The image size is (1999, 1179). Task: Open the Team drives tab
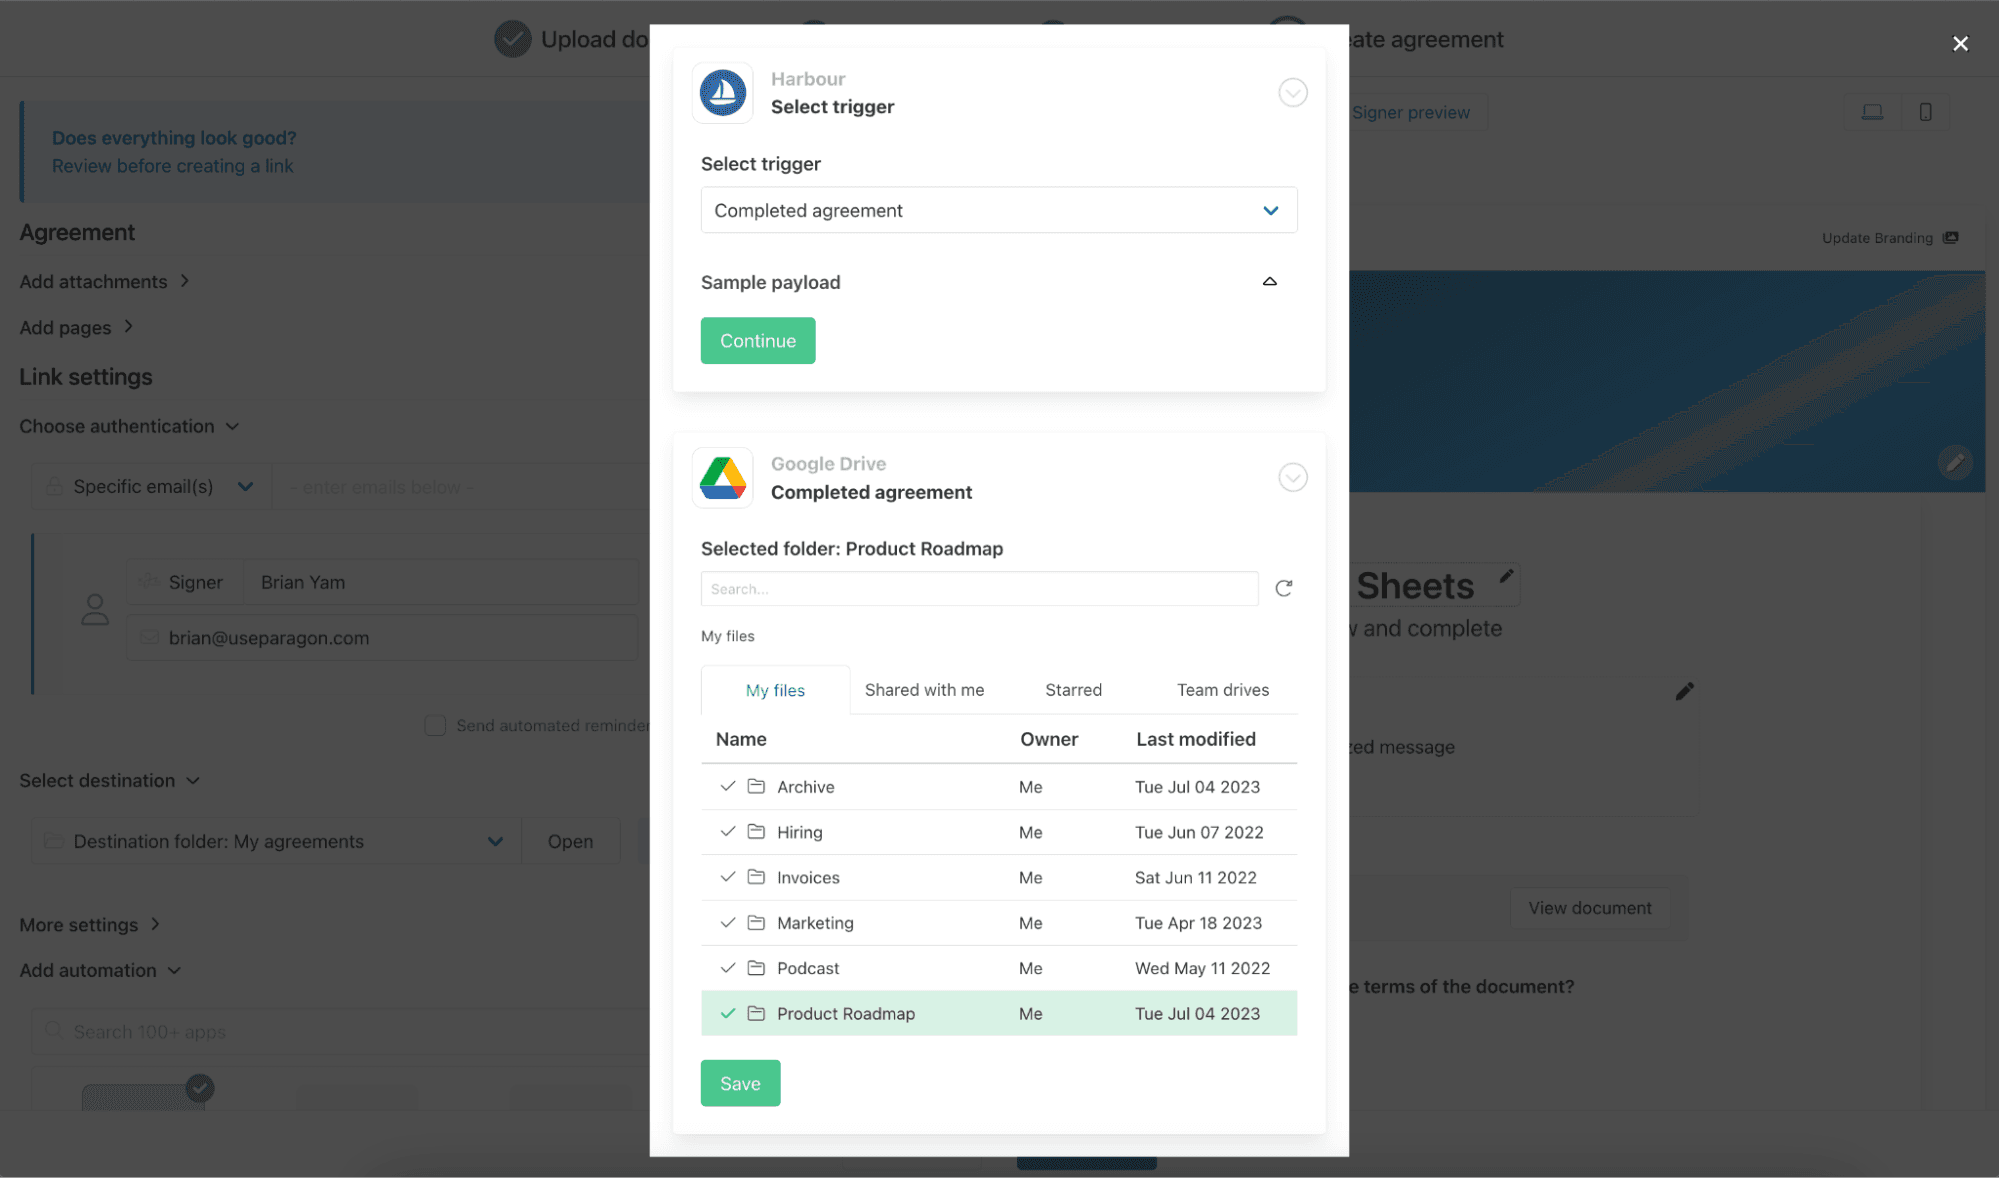pyautogui.click(x=1222, y=690)
